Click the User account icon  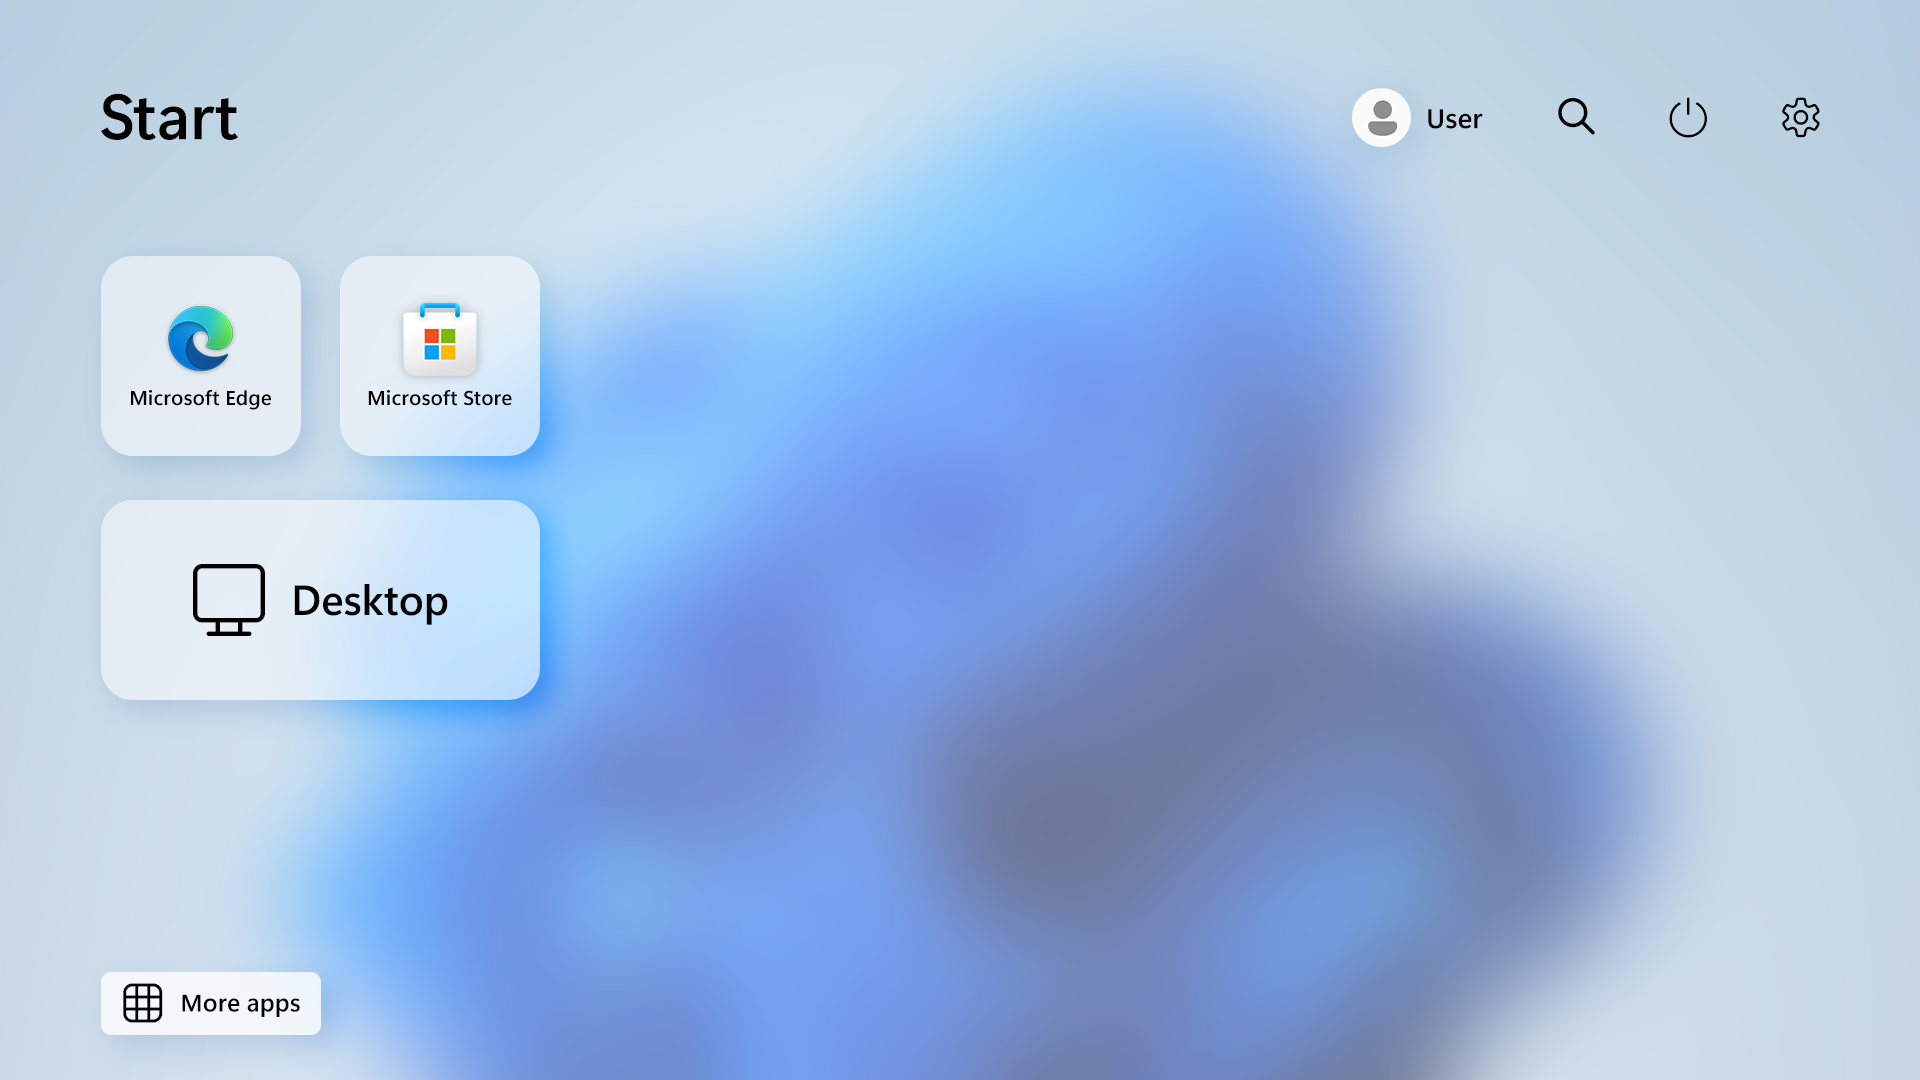(1382, 117)
